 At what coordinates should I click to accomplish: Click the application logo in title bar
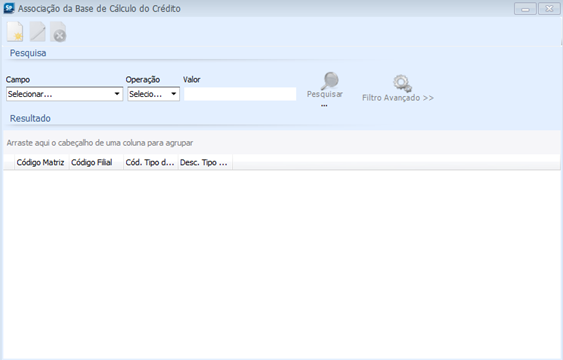[9, 8]
